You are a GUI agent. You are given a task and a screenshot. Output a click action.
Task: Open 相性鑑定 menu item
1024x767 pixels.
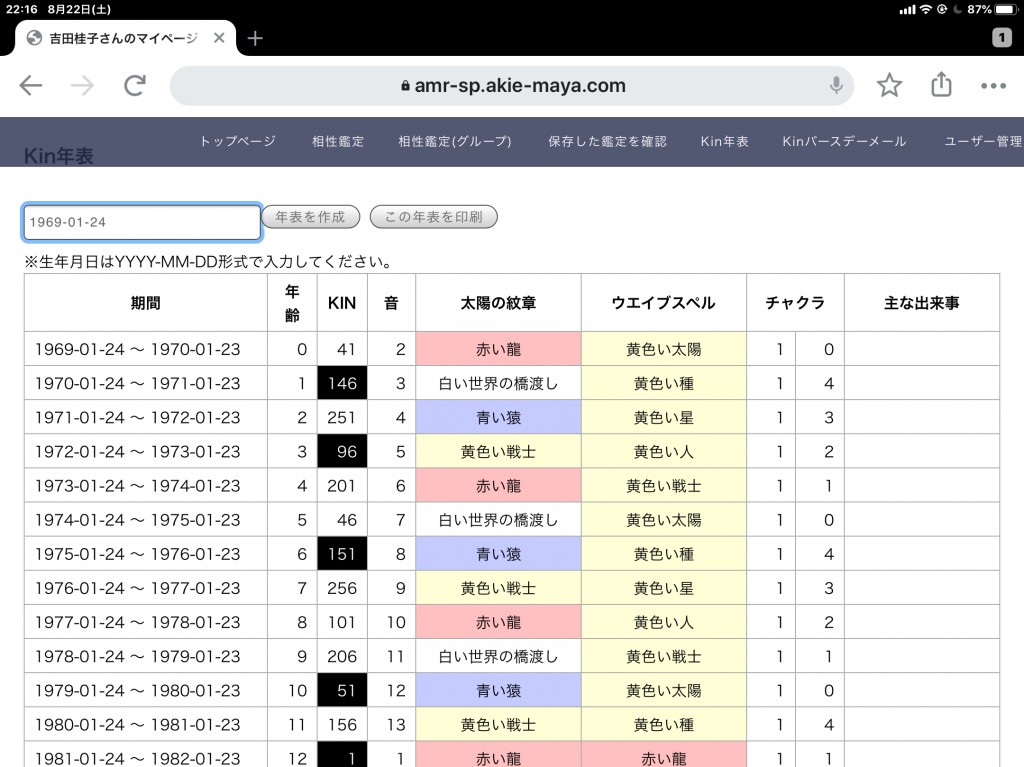tap(338, 141)
